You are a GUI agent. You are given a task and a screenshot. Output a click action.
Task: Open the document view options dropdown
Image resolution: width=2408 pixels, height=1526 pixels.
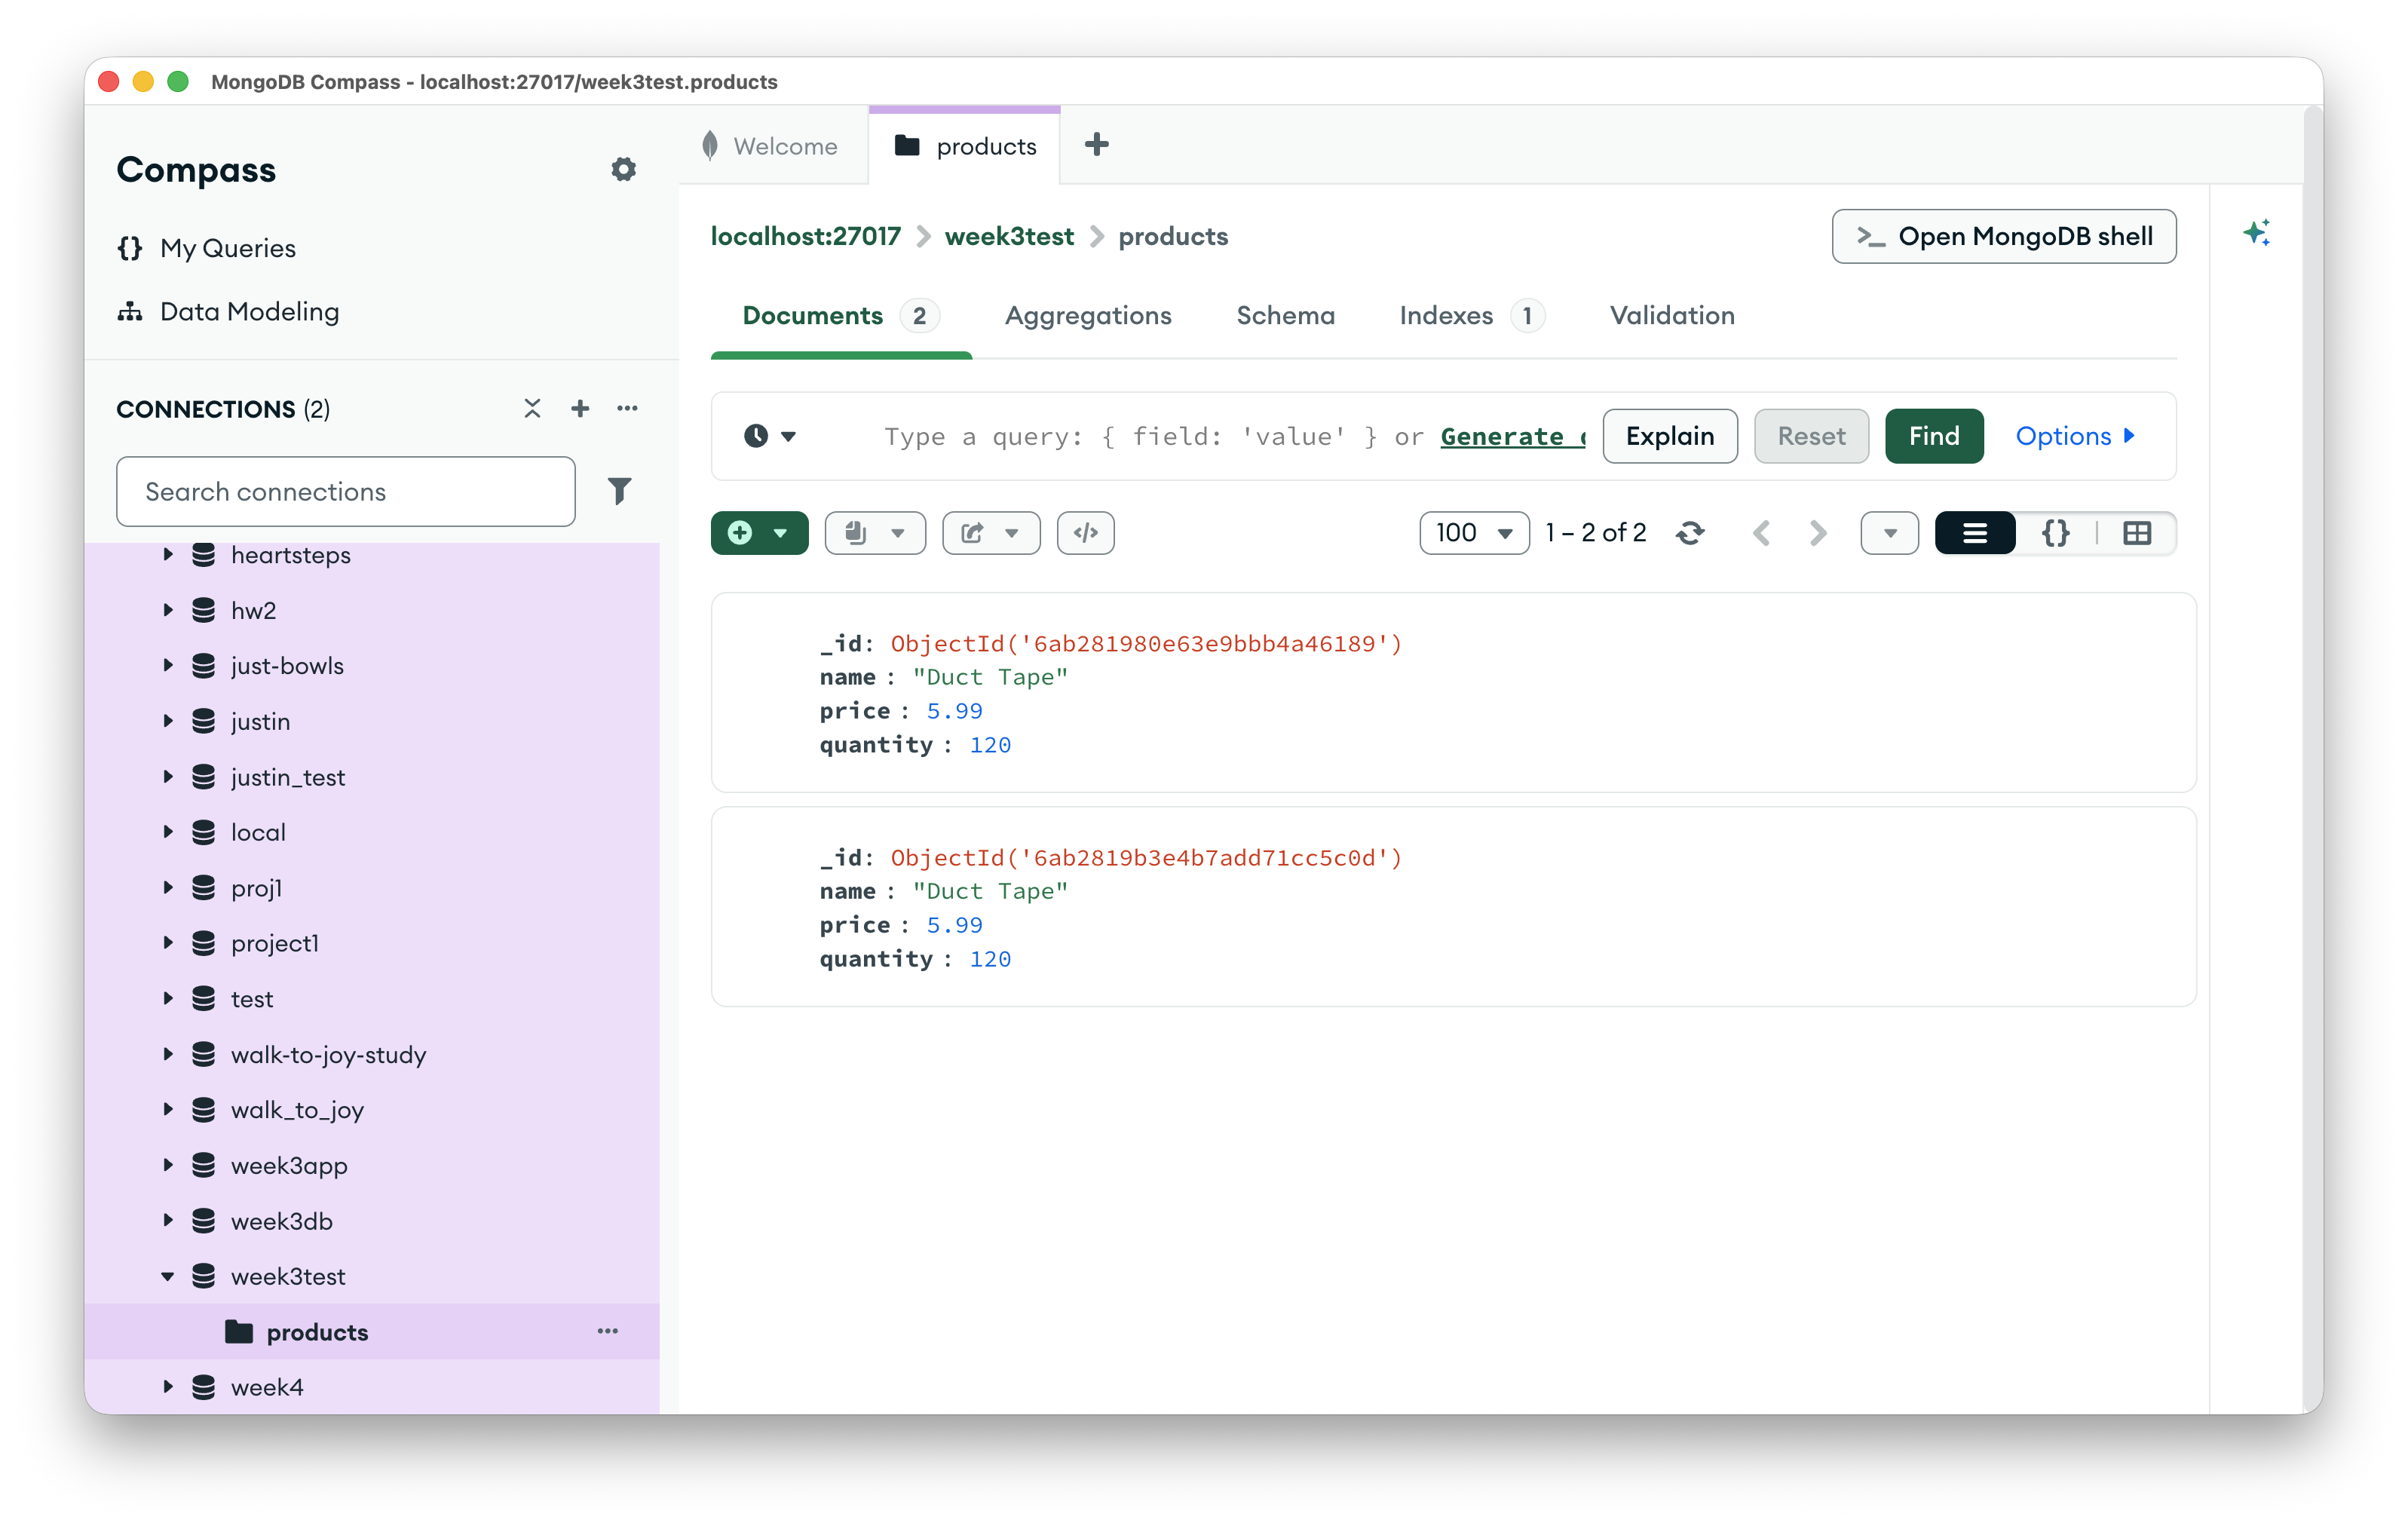[1889, 533]
